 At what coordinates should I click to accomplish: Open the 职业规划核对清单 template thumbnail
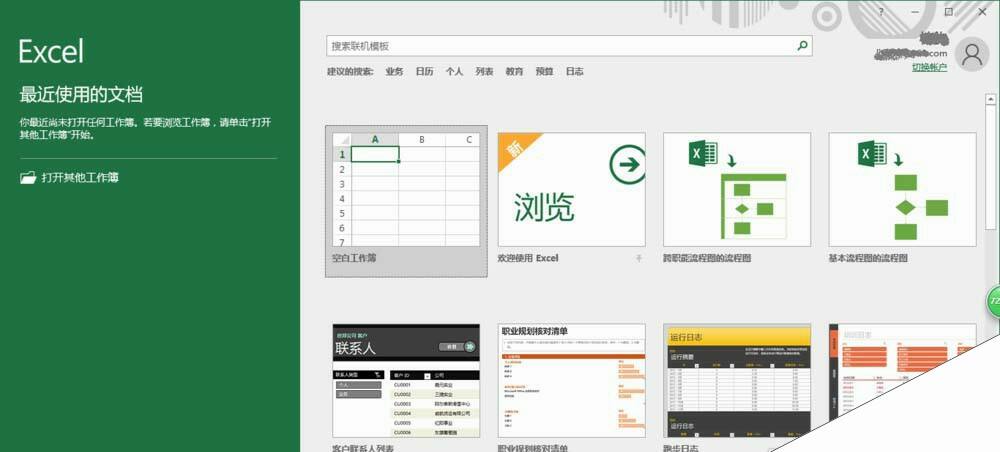(571, 381)
